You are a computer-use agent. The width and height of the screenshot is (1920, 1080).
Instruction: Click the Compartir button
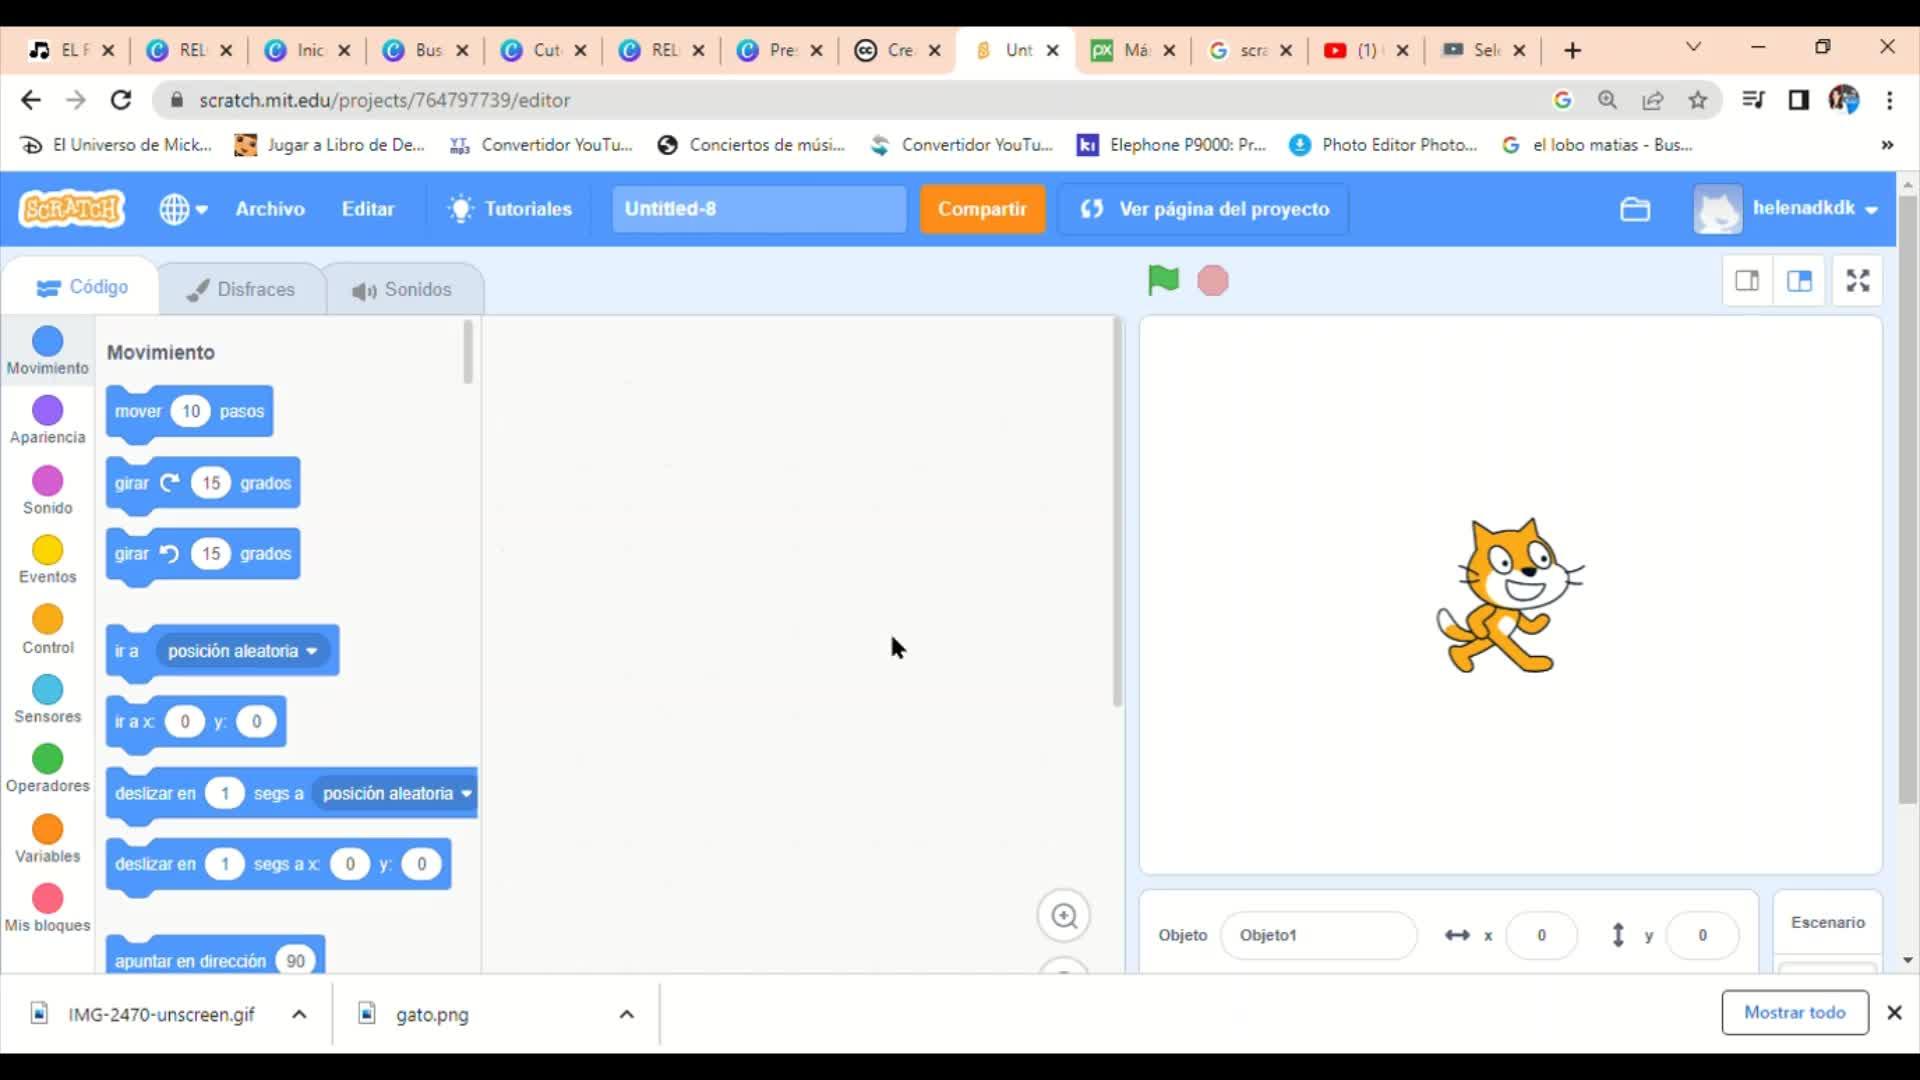pos(982,209)
